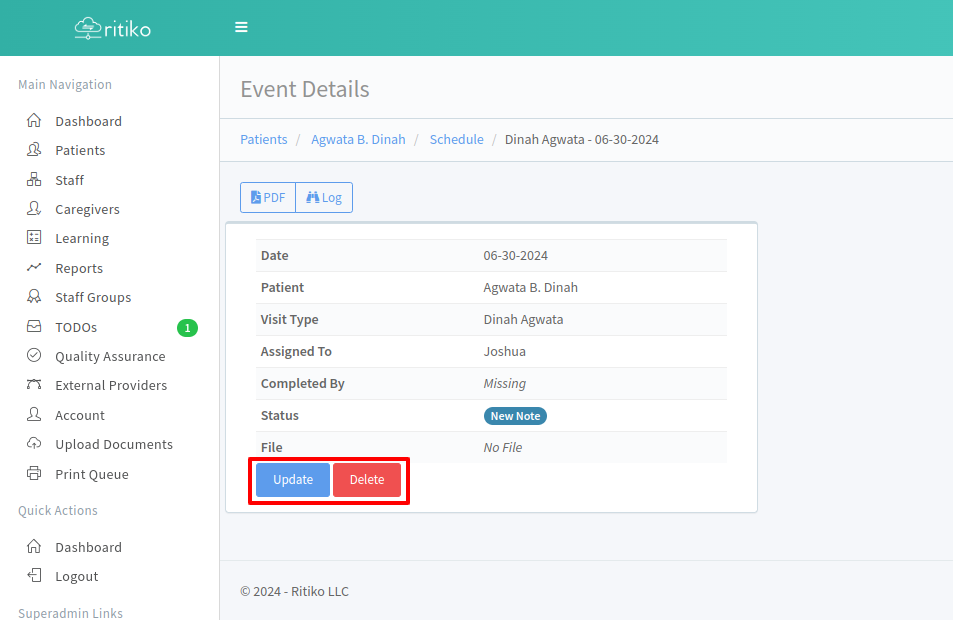
Task: Open TODOs menu item
Action: click(x=76, y=327)
